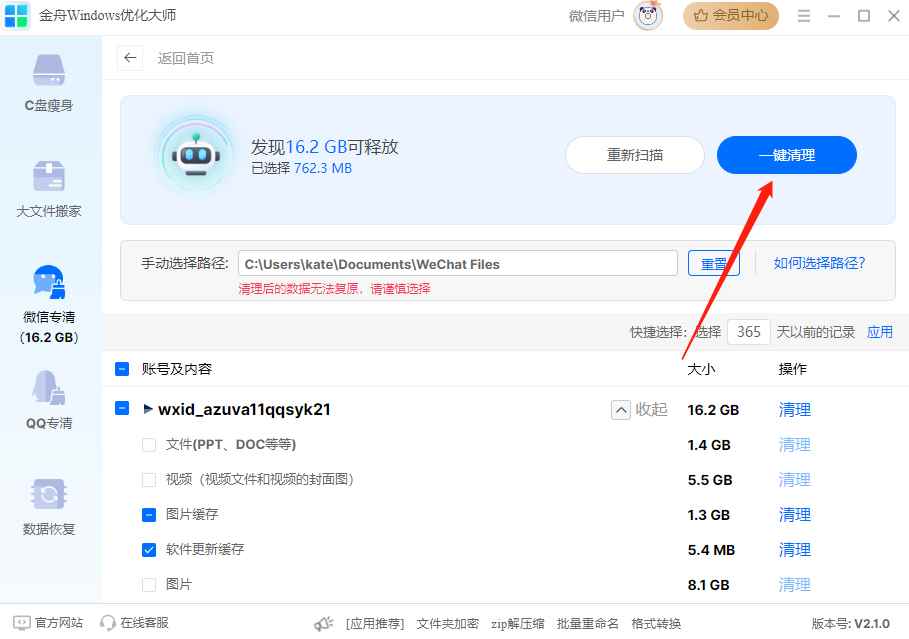
Task: Click the 大小 column header
Action: [x=701, y=369]
